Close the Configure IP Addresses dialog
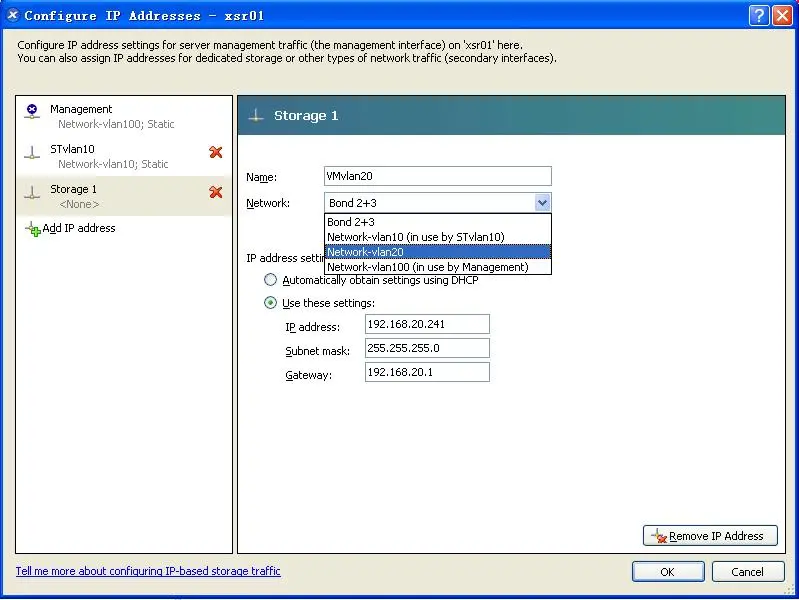The image size is (799, 600). point(782,15)
